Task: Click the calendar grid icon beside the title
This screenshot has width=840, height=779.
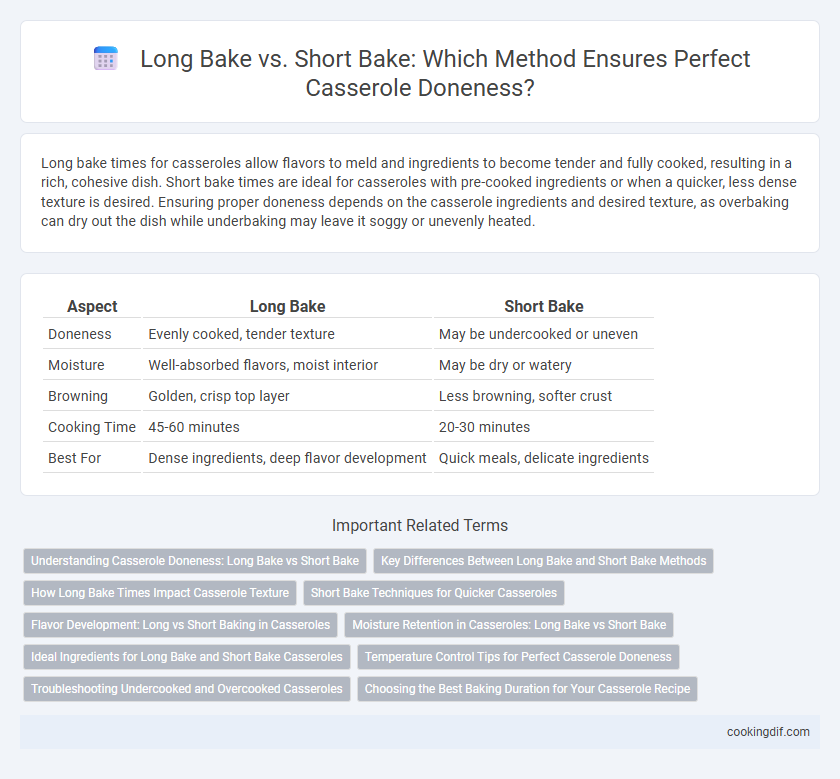Action: [x=106, y=58]
